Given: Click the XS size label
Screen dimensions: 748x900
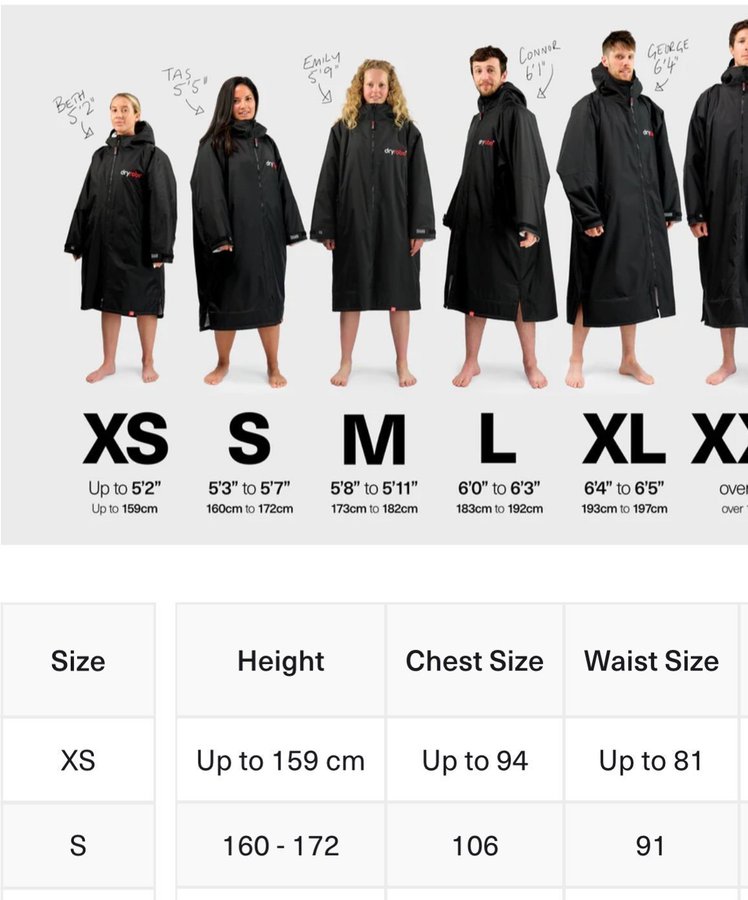Looking at the screenshot, I should point(126,439).
